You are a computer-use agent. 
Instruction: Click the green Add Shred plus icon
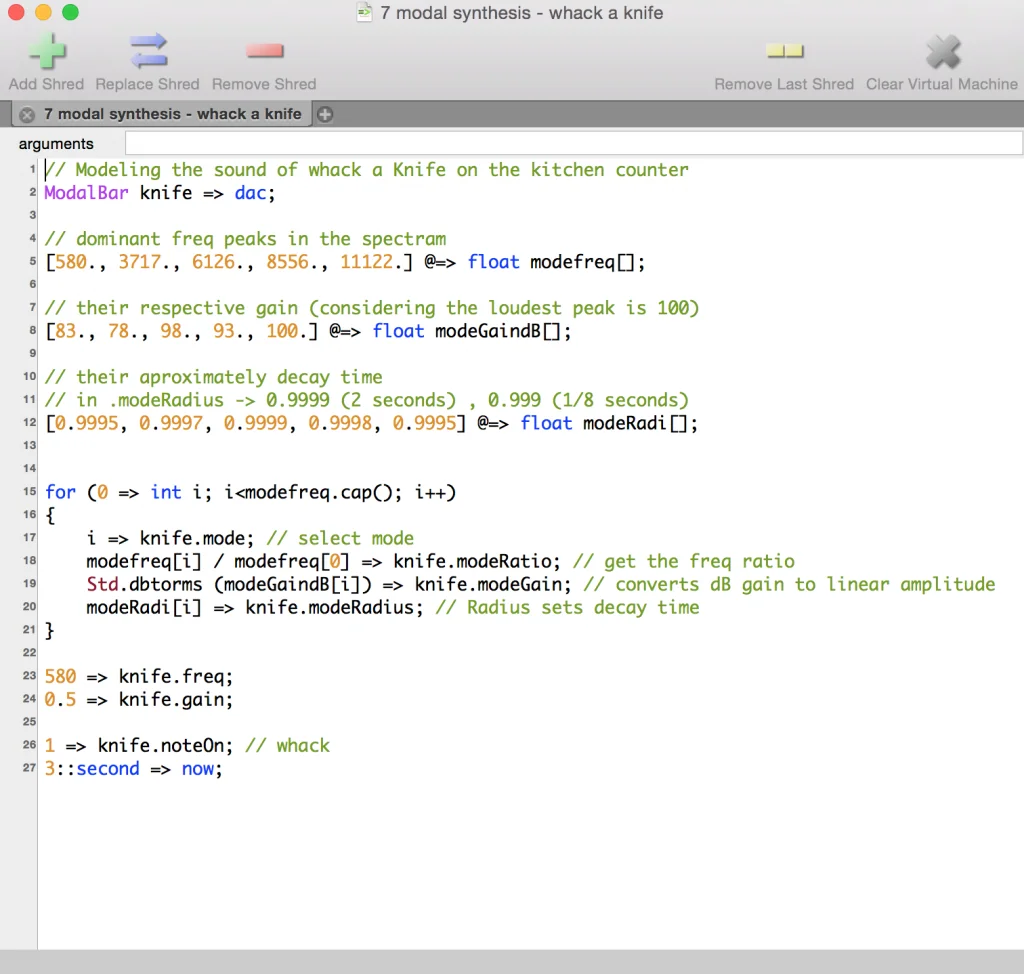coord(48,51)
